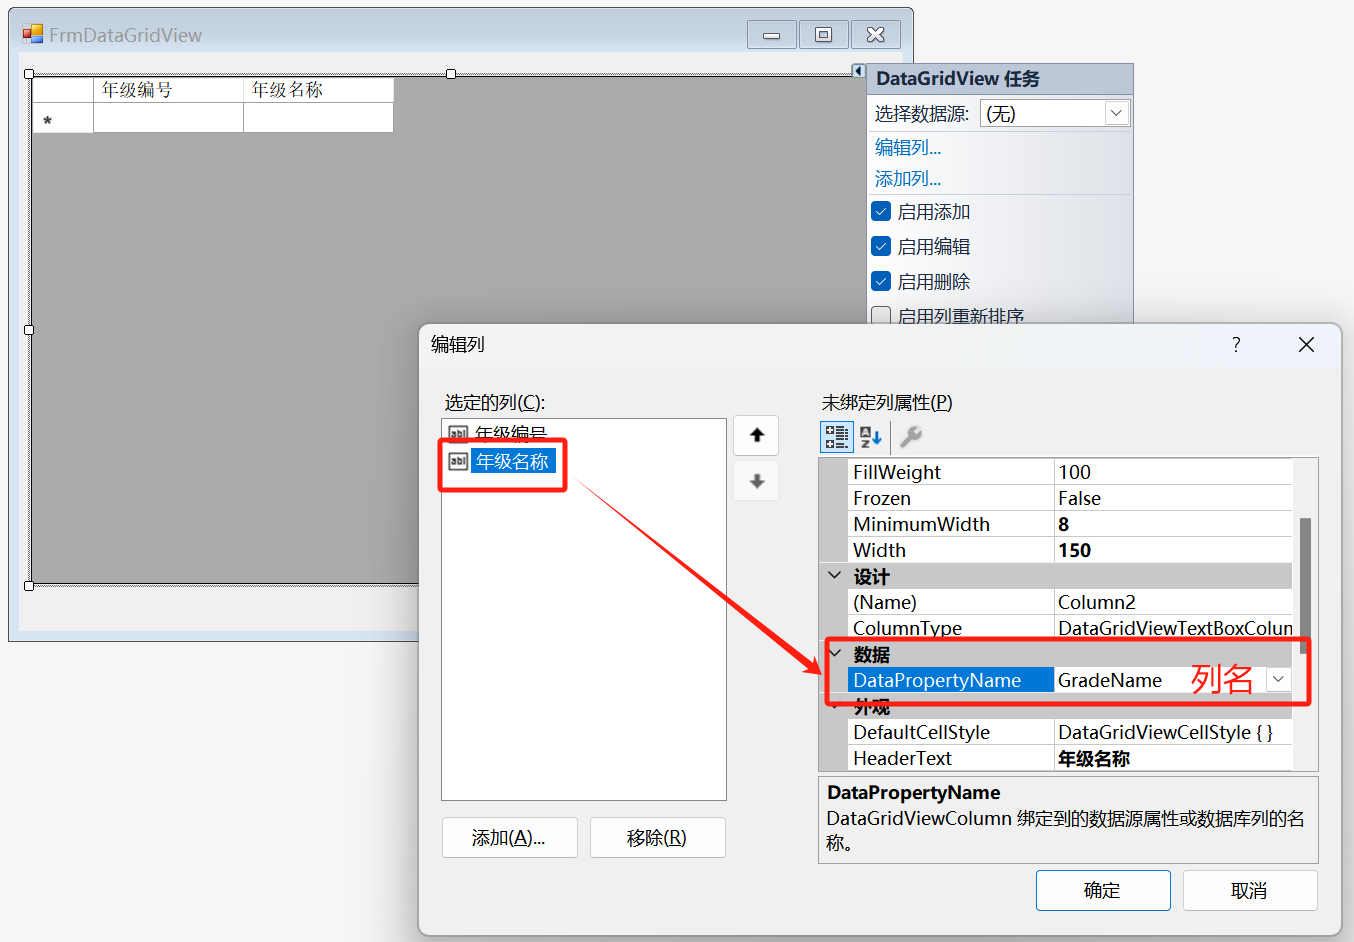Click the 移除(R) button
This screenshot has width=1354, height=942.
[657, 838]
